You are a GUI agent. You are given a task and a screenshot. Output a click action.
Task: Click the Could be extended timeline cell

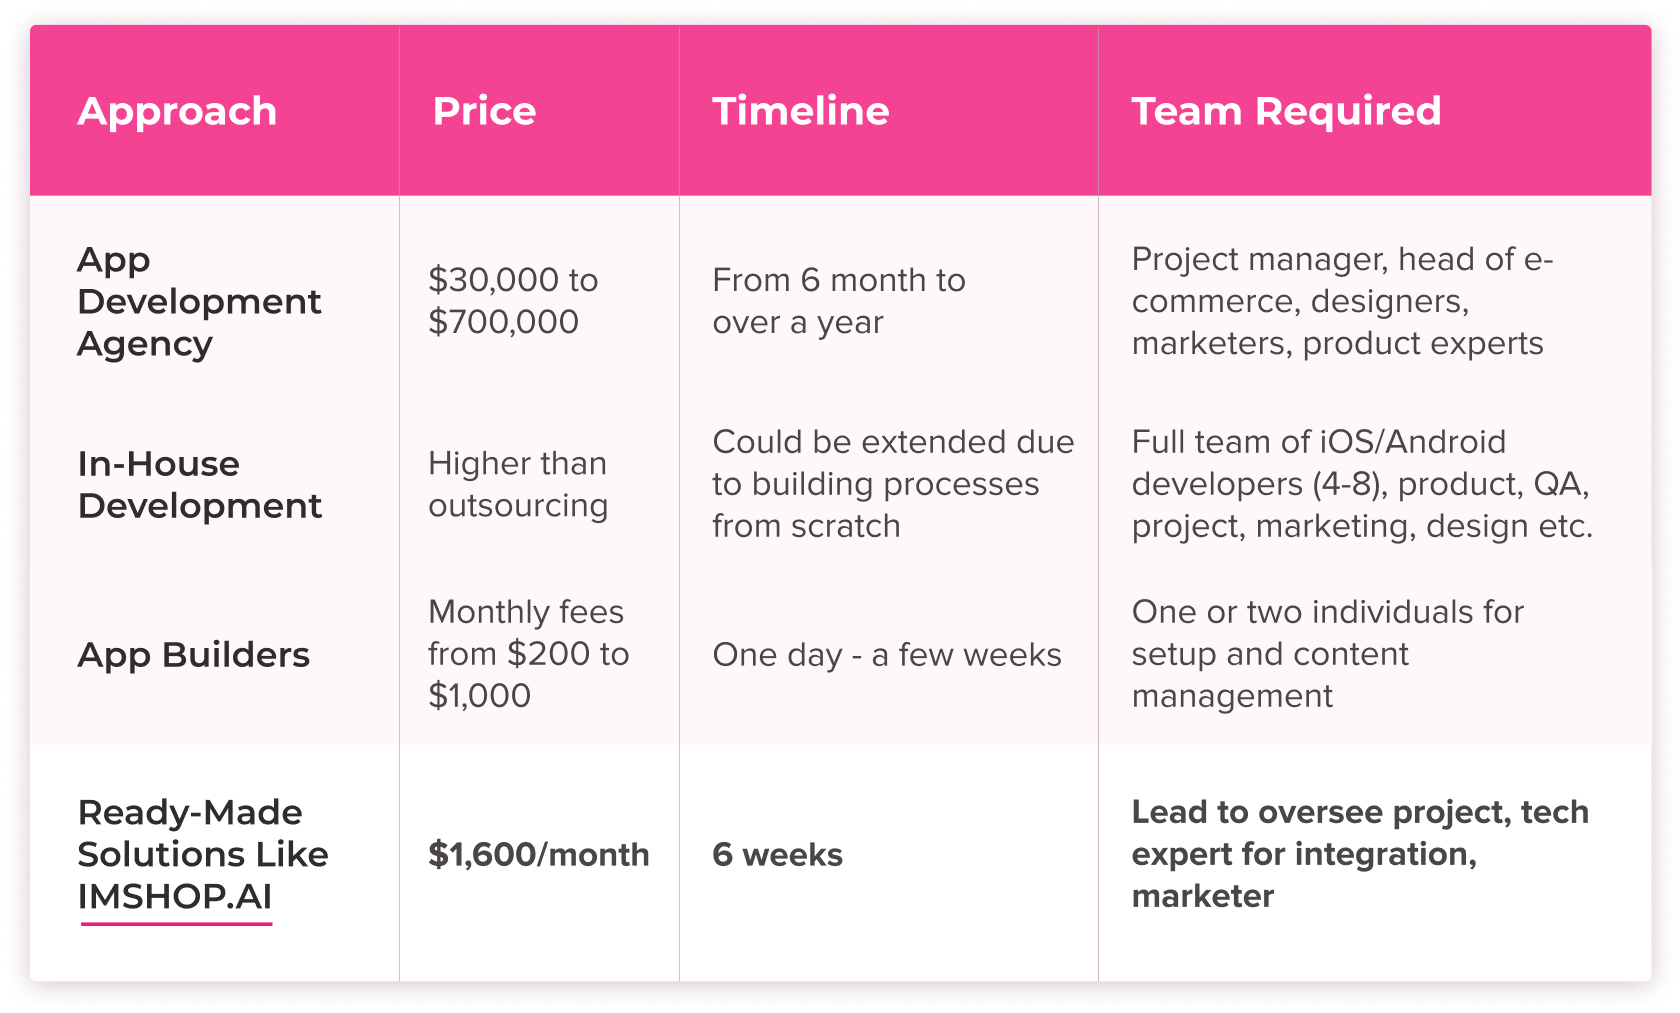tap(892, 484)
